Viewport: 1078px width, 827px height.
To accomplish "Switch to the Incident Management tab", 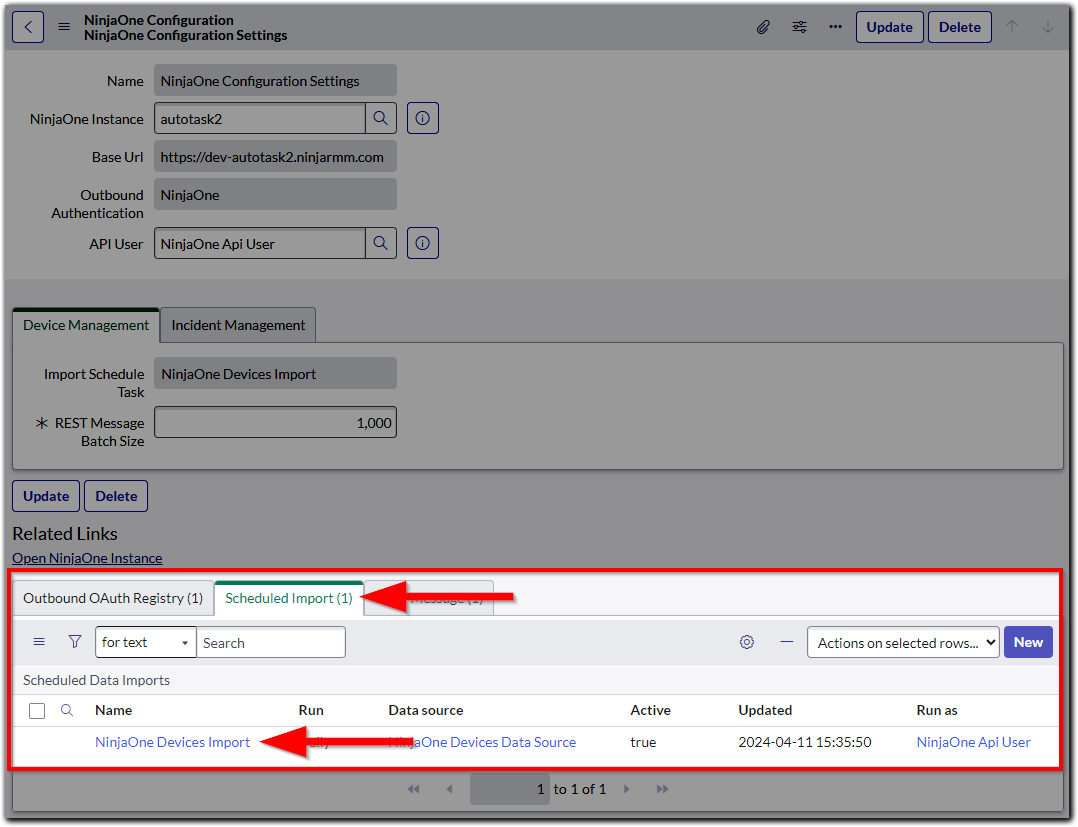I will pos(237,325).
